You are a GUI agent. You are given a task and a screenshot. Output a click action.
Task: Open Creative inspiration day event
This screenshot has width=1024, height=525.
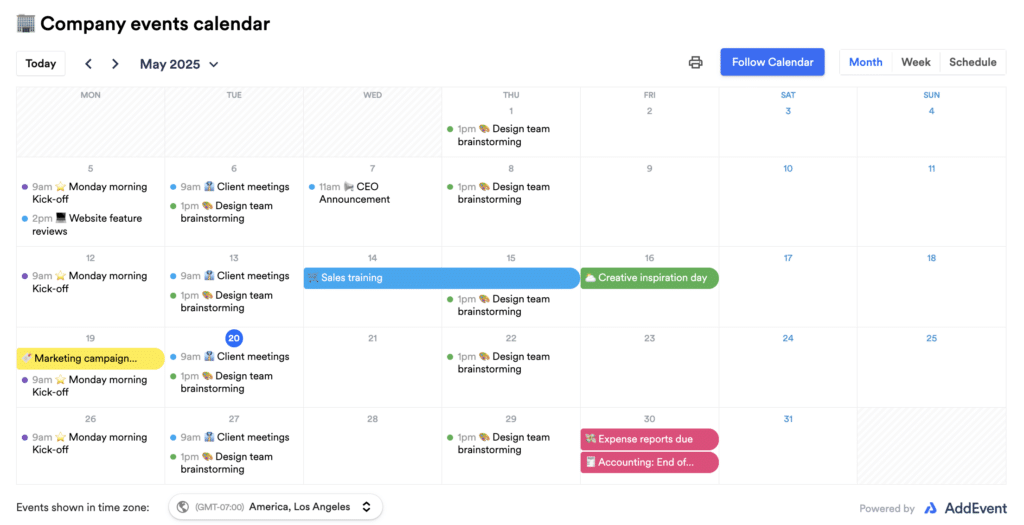[x=649, y=278]
